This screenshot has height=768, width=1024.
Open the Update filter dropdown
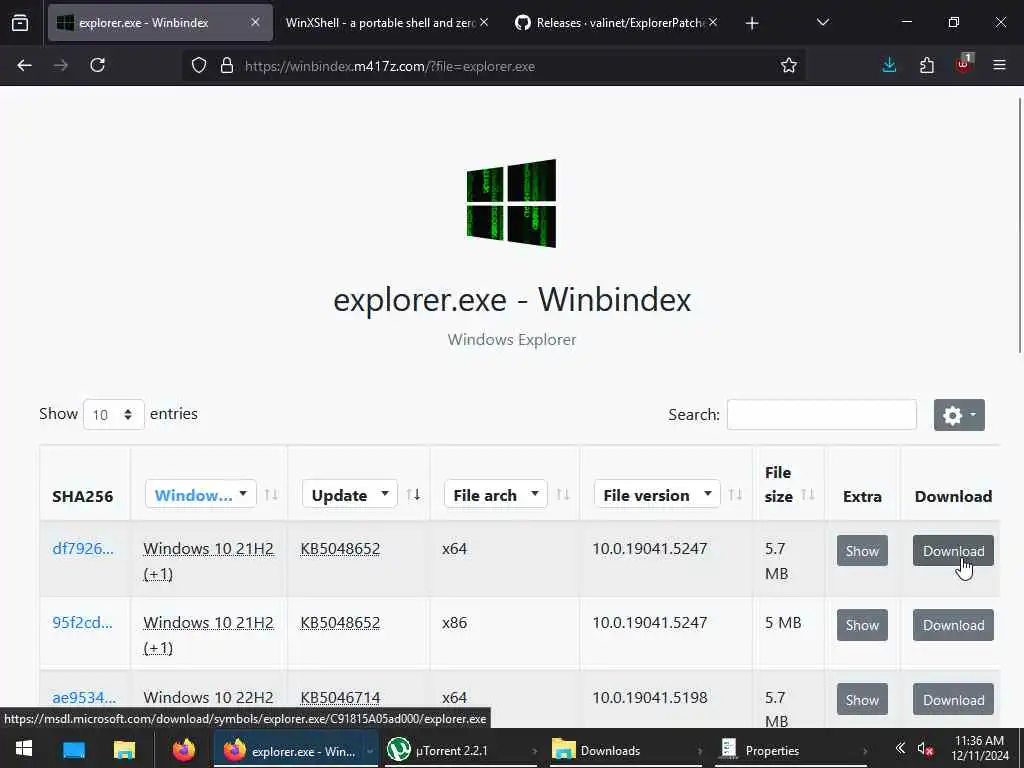tap(349, 494)
